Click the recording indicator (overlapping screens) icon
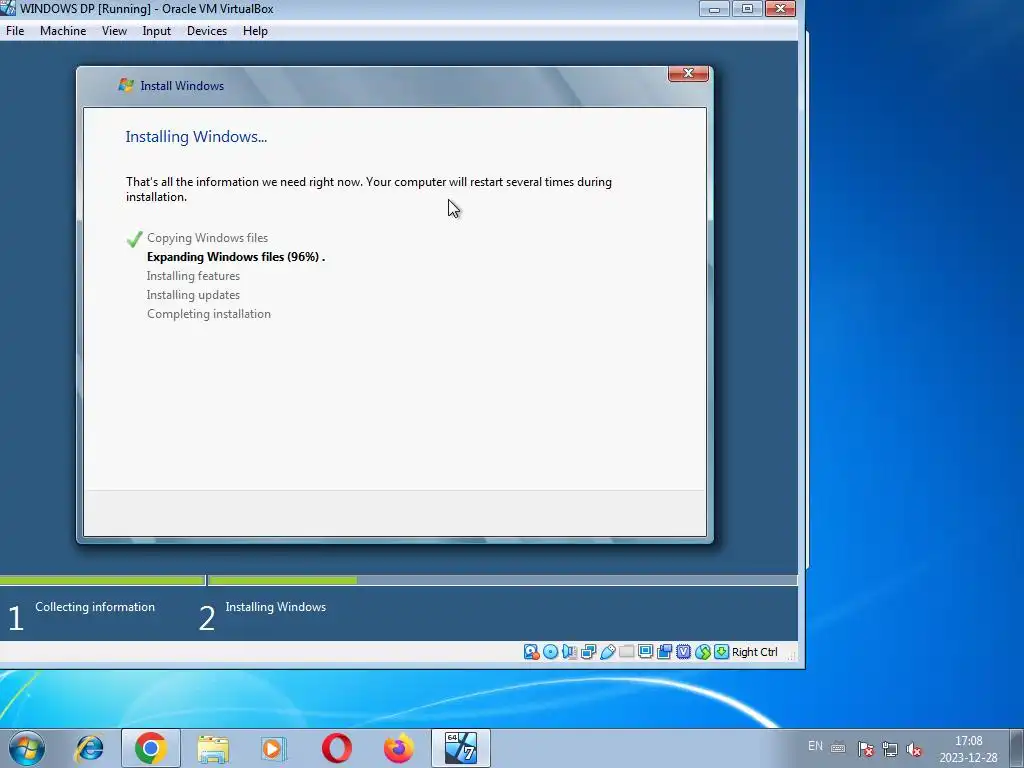This screenshot has width=1024, height=768. tap(664, 652)
